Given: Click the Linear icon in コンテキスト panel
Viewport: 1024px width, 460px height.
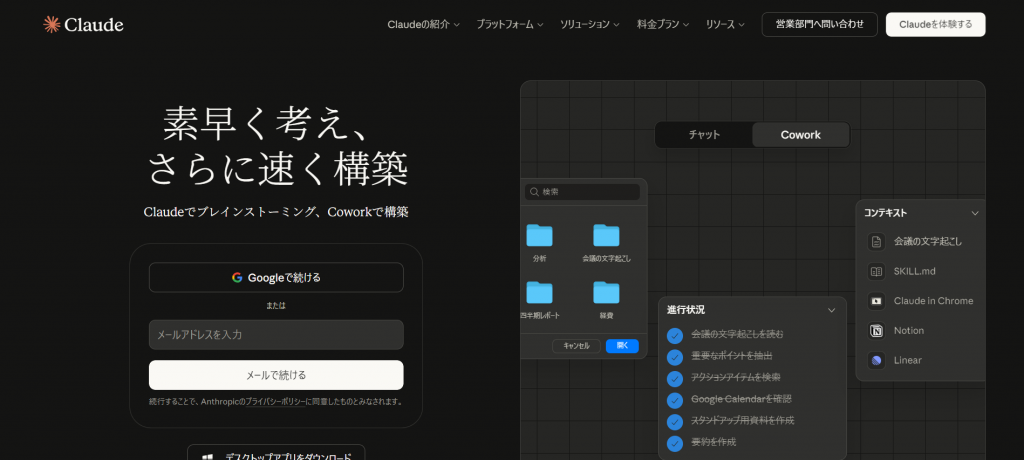Looking at the screenshot, I should click(x=876, y=360).
